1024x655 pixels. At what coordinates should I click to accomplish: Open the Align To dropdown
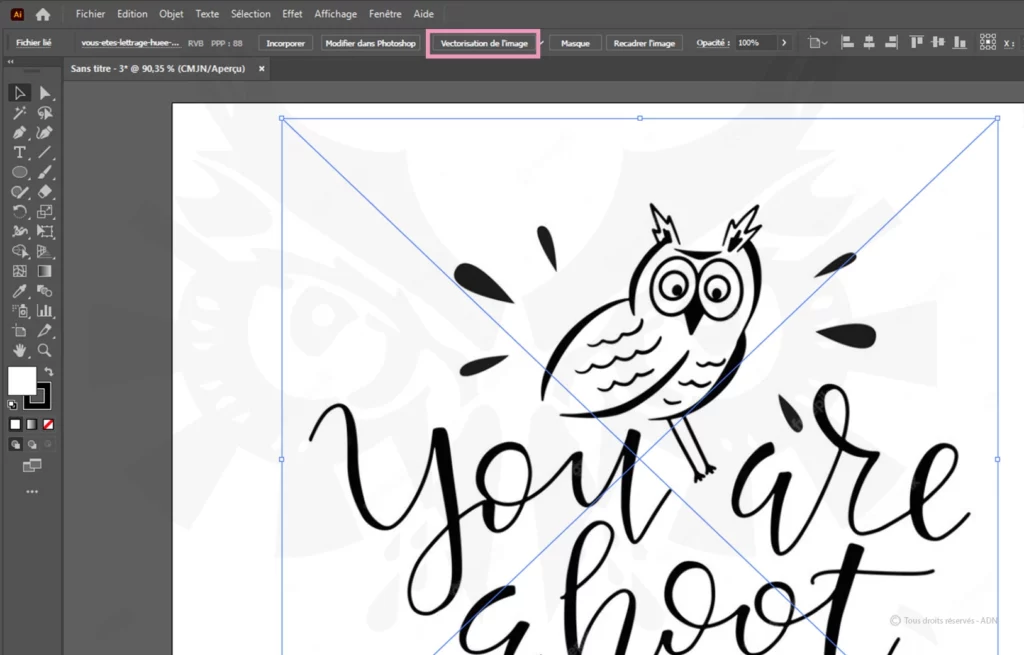(817, 43)
